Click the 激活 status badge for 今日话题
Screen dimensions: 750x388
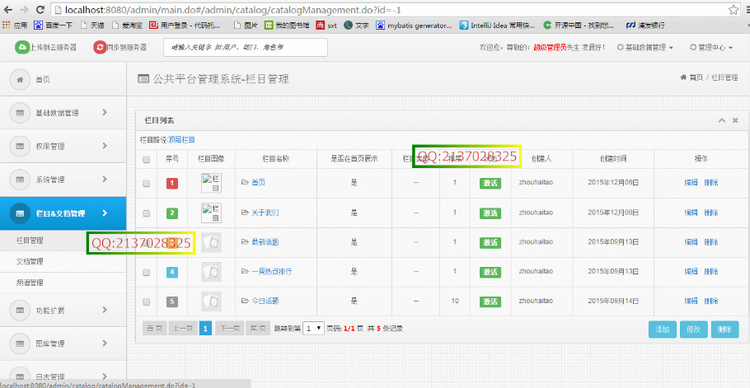pyautogui.click(x=490, y=301)
